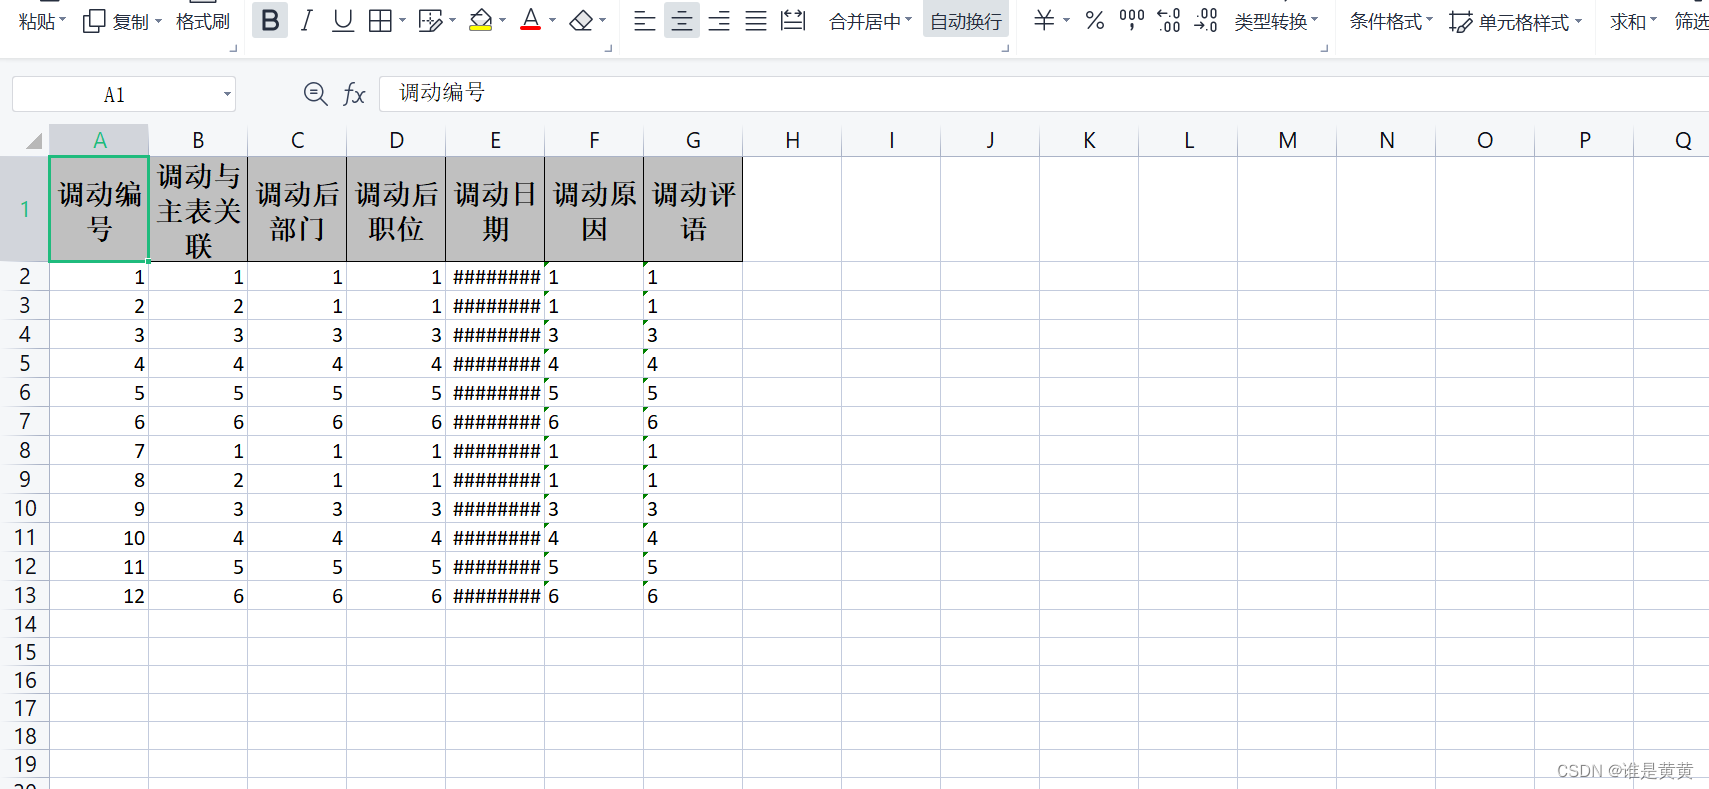Image resolution: width=1709 pixels, height=789 pixels.
Task: Align text left
Action: click(x=645, y=20)
